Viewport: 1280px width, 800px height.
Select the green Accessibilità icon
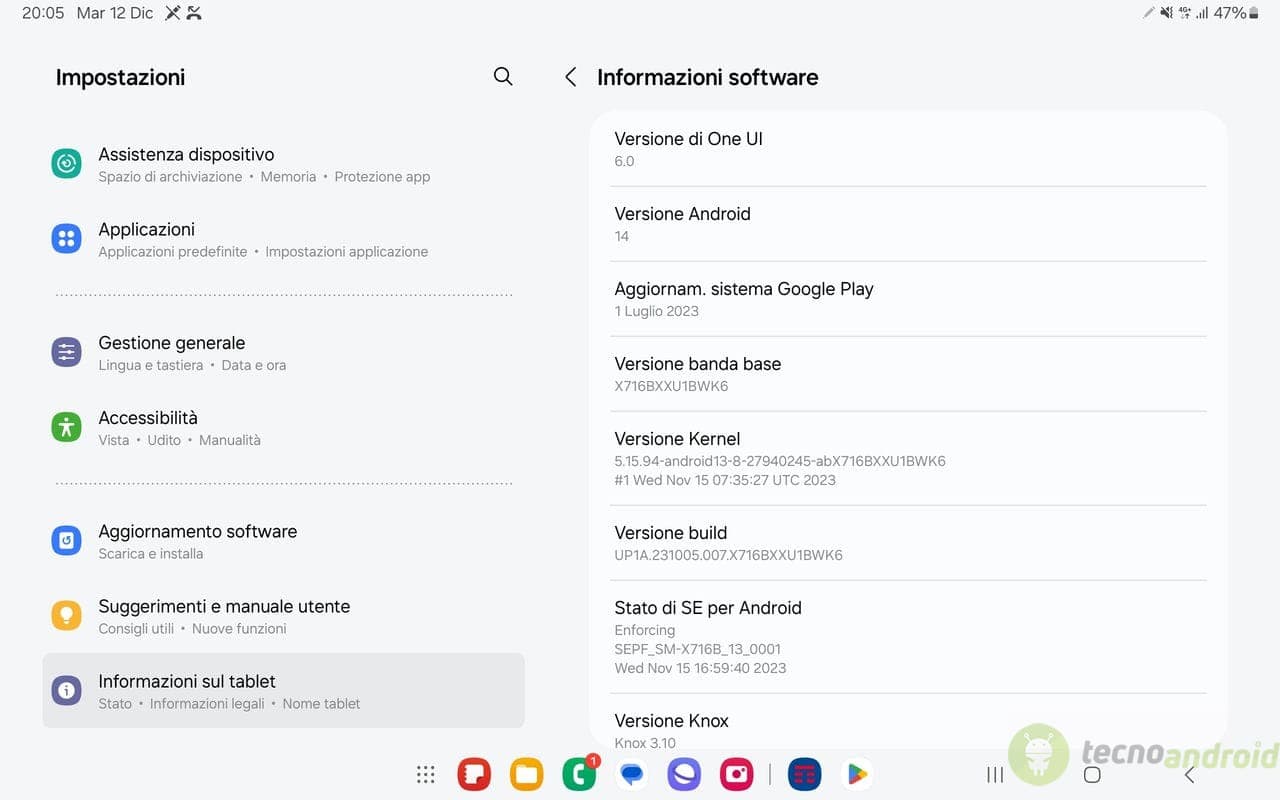click(x=66, y=427)
